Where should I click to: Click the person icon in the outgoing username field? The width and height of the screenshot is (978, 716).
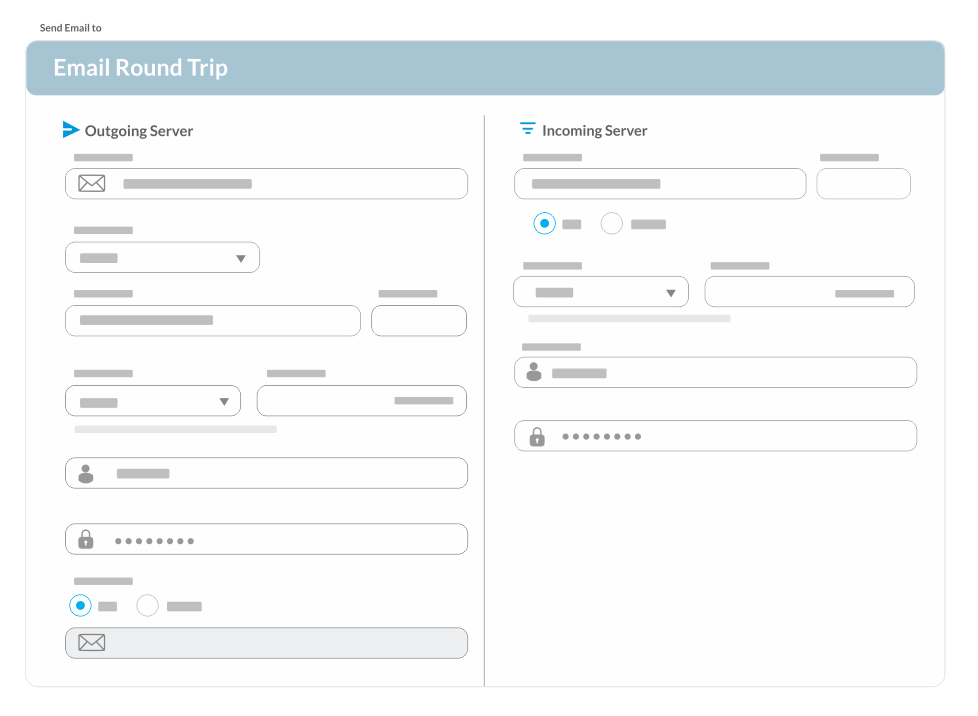84,472
